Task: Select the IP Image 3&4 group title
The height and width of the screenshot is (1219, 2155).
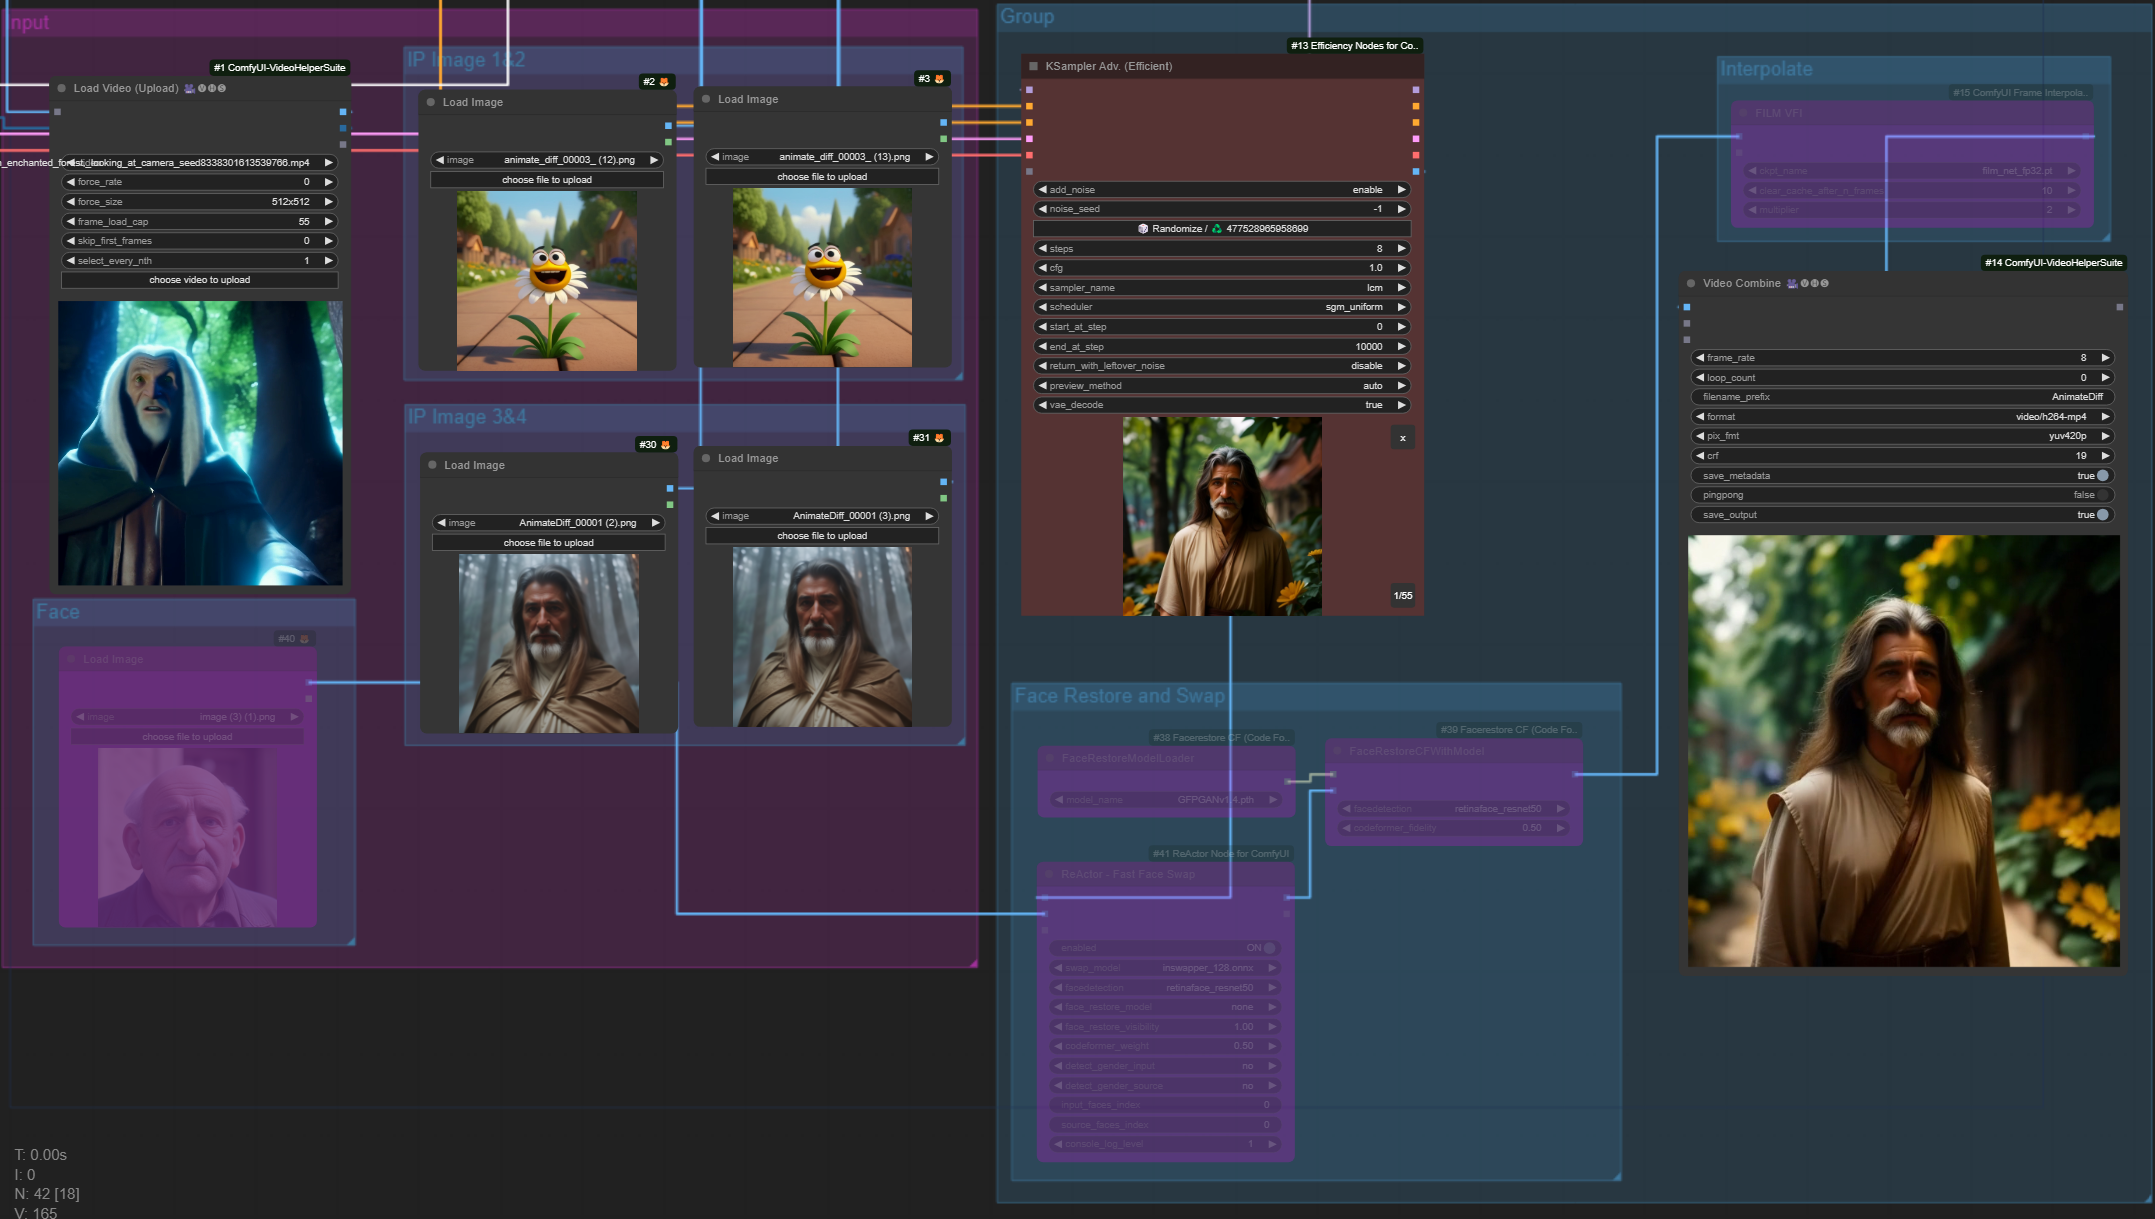Action: pos(467,417)
